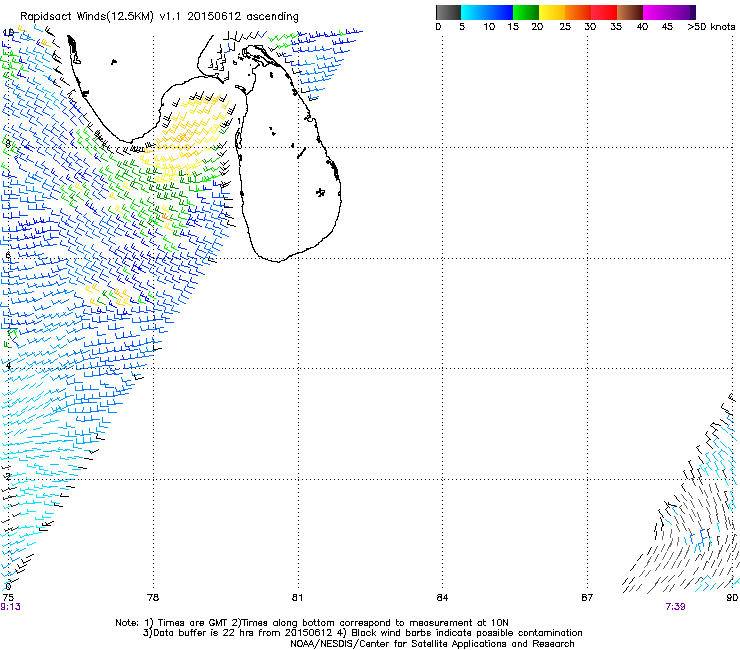The height and width of the screenshot is (650, 740).
Task: Click the 'Times are GMT' note line
Action: (312, 623)
